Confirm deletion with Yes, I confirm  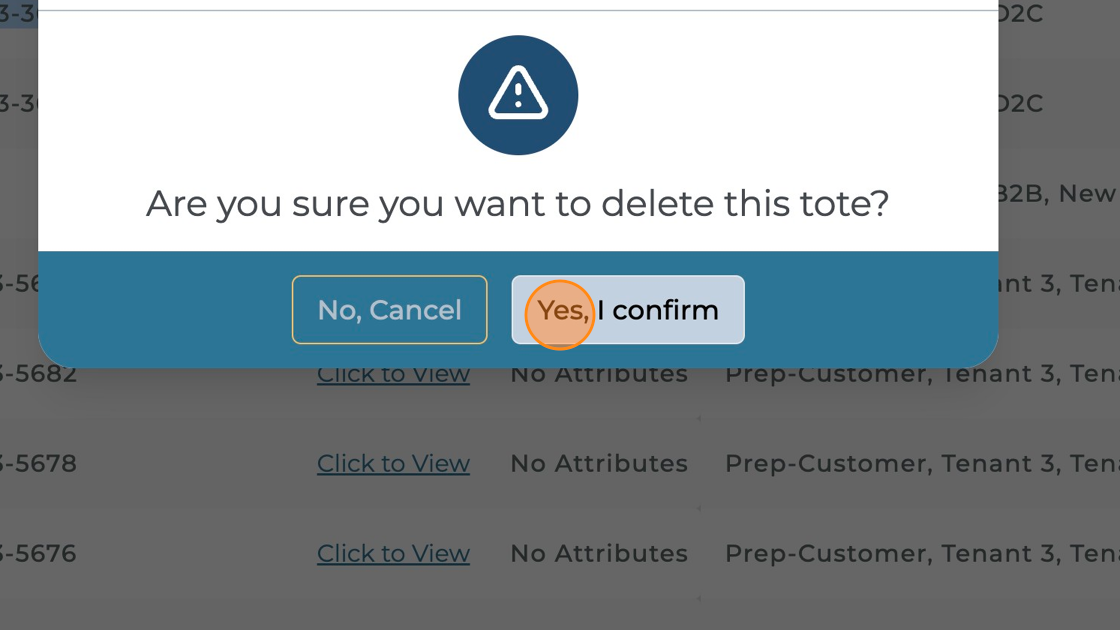pyautogui.click(x=628, y=310)
